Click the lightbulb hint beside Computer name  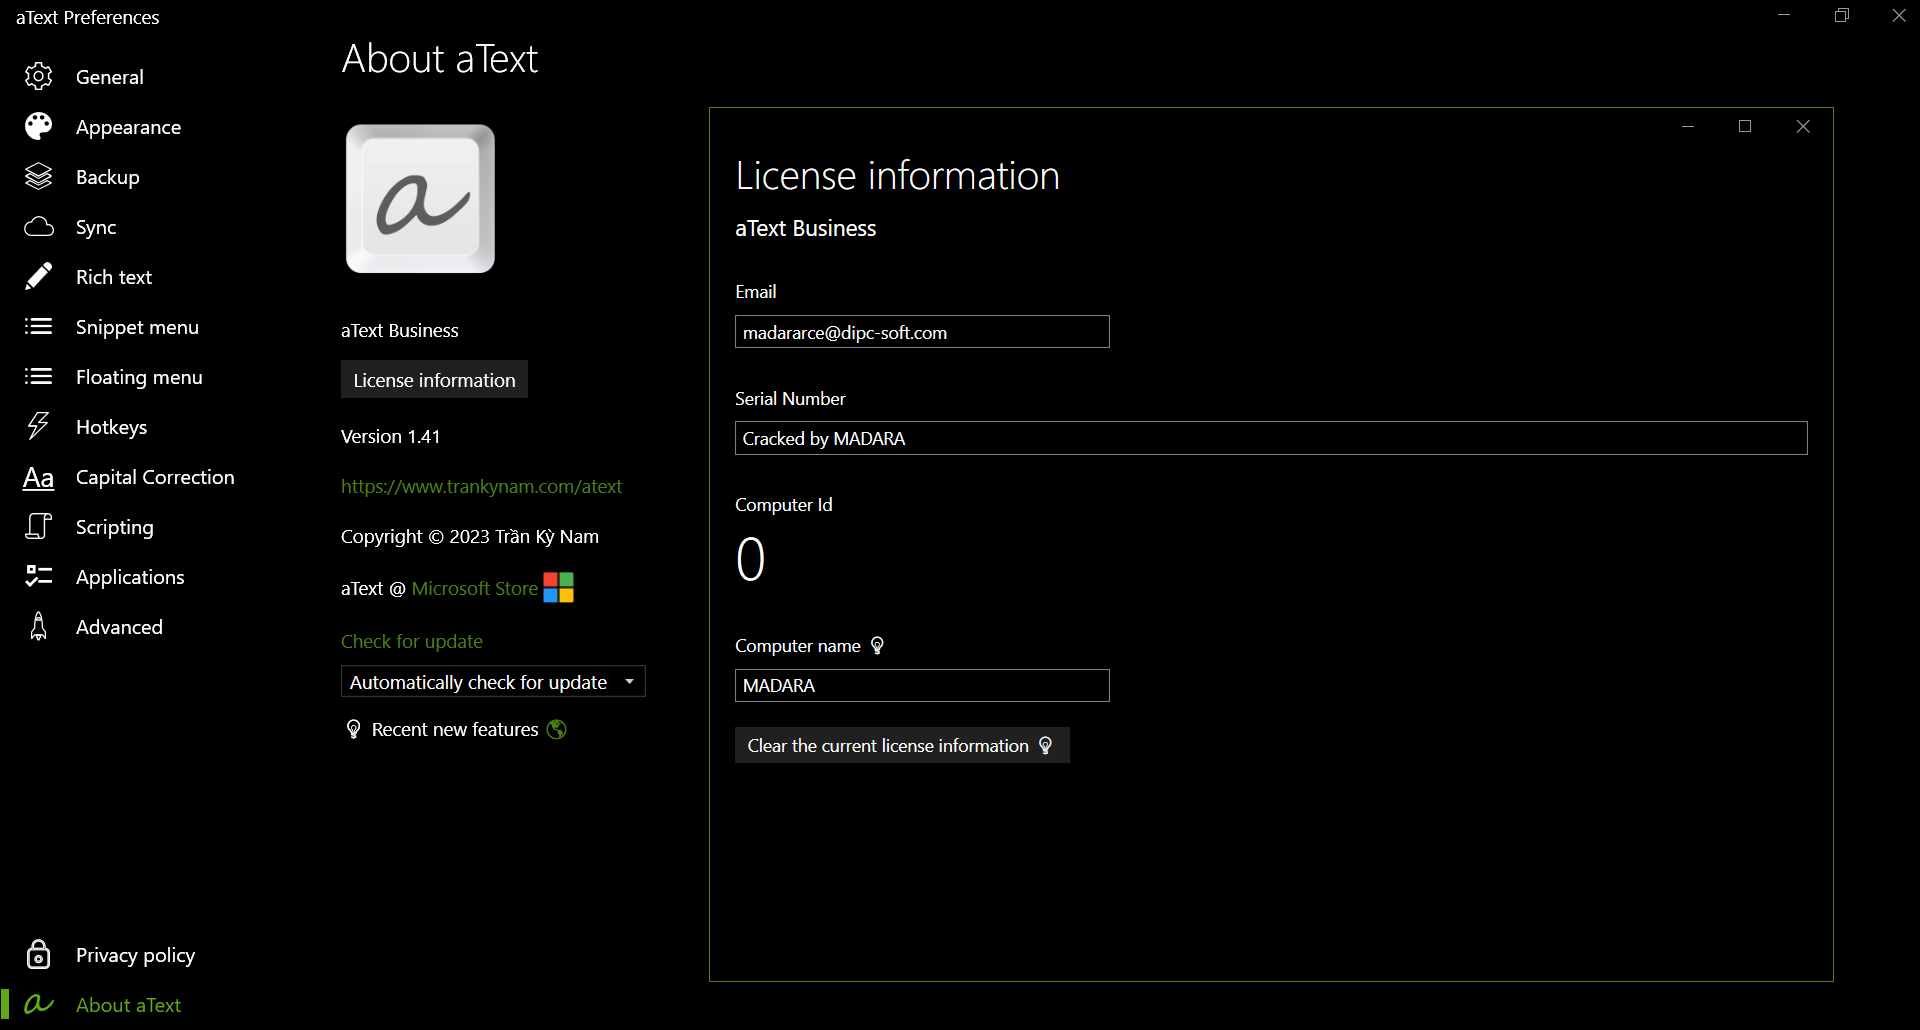pyautogui.click(x=877, y=645)
